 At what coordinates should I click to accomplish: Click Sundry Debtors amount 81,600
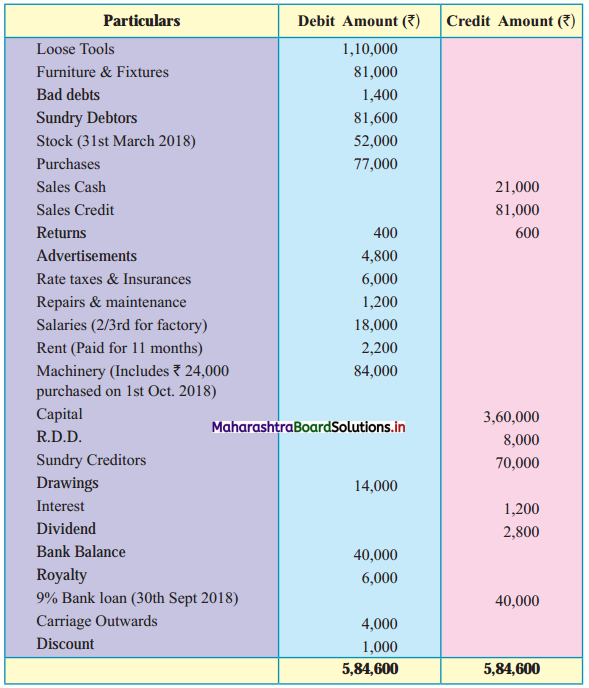[376, 118]
